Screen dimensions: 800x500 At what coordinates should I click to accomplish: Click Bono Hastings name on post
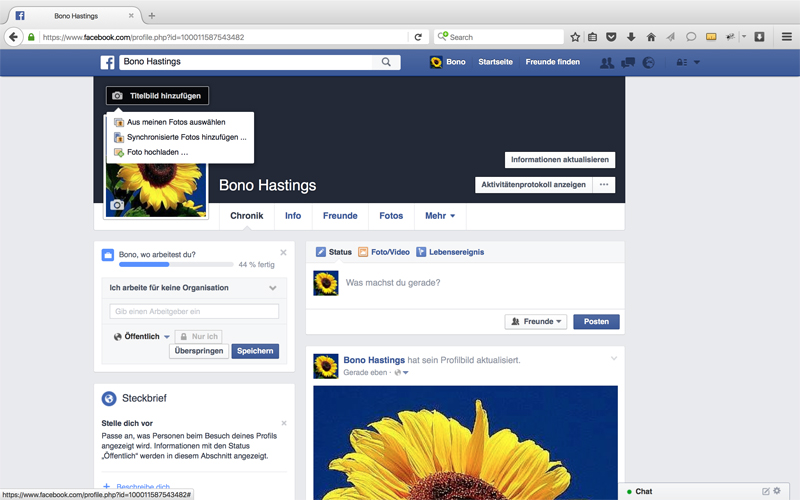374,360
